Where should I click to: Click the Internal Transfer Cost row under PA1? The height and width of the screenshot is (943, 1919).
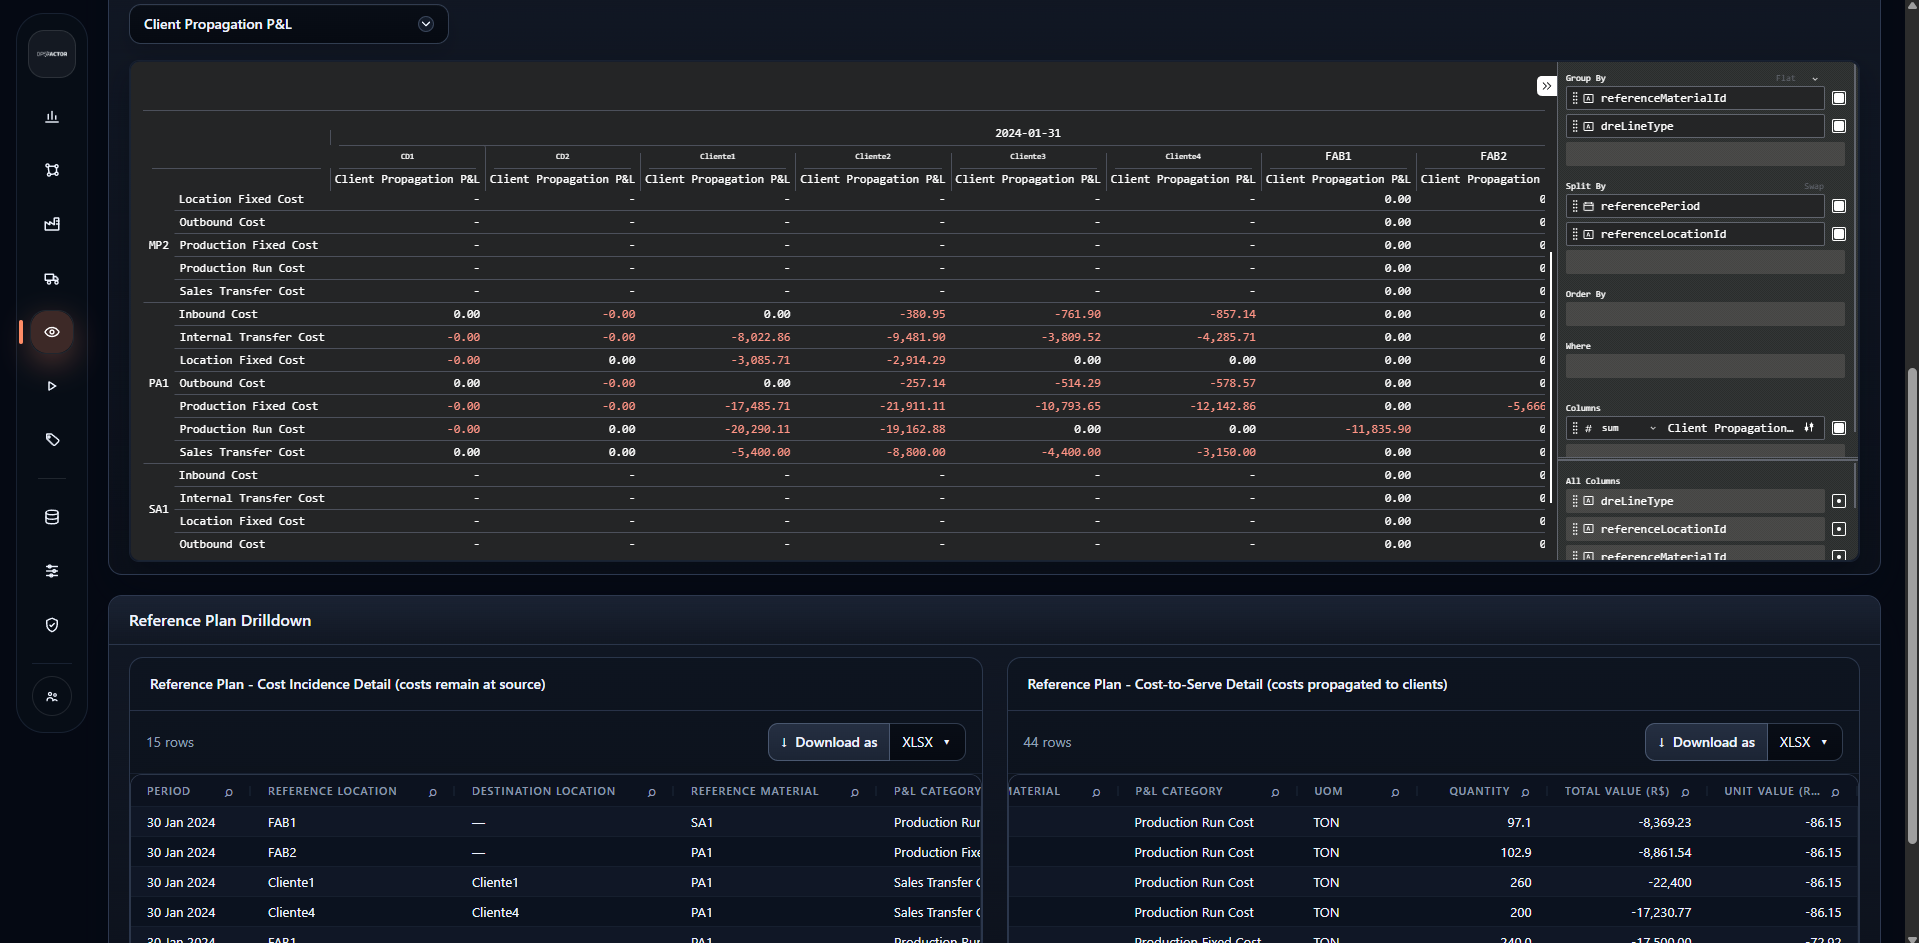(x=252, y=337)
